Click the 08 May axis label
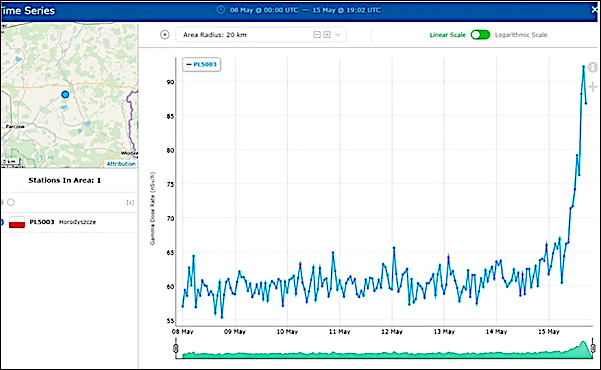This screenshot has width=601, height=370. point(182,331)
